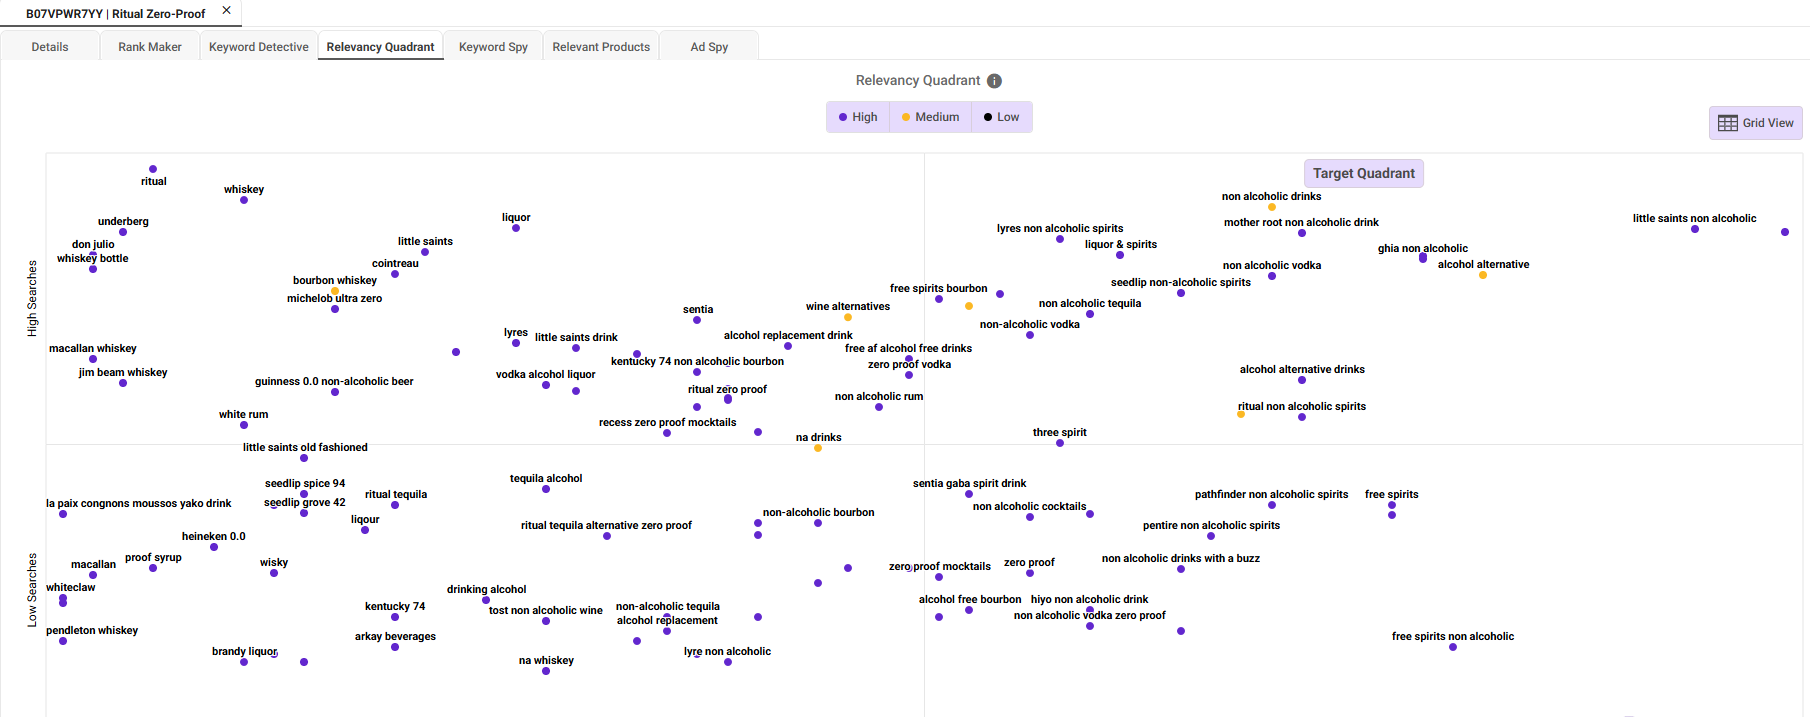Click the 'na drinks' label

coord(818,437)
